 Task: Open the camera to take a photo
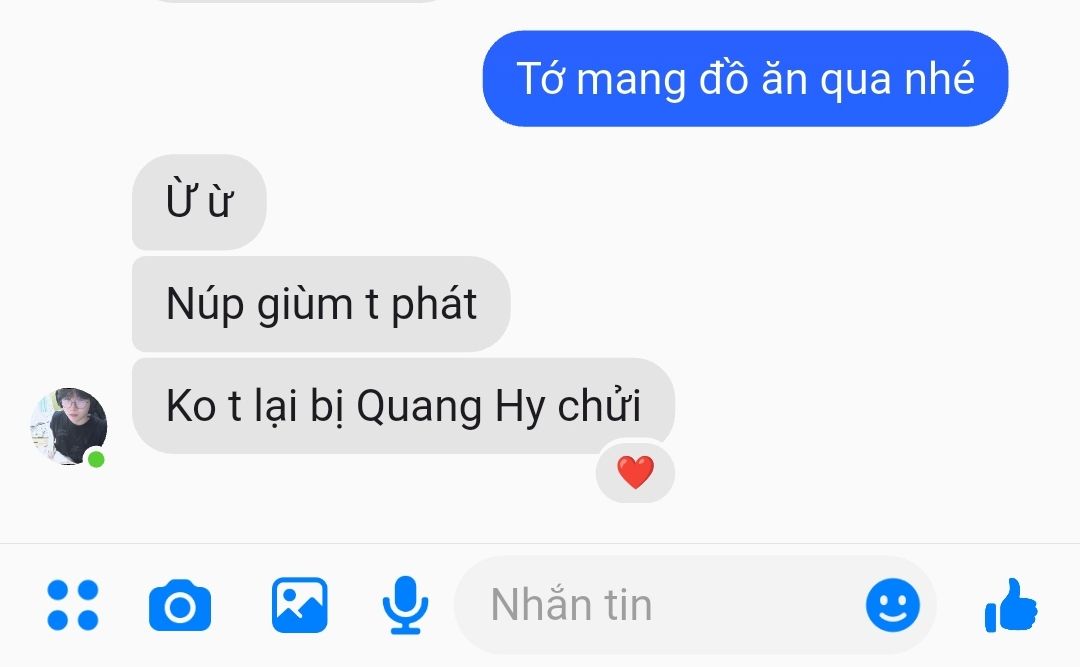pos(180,605)
